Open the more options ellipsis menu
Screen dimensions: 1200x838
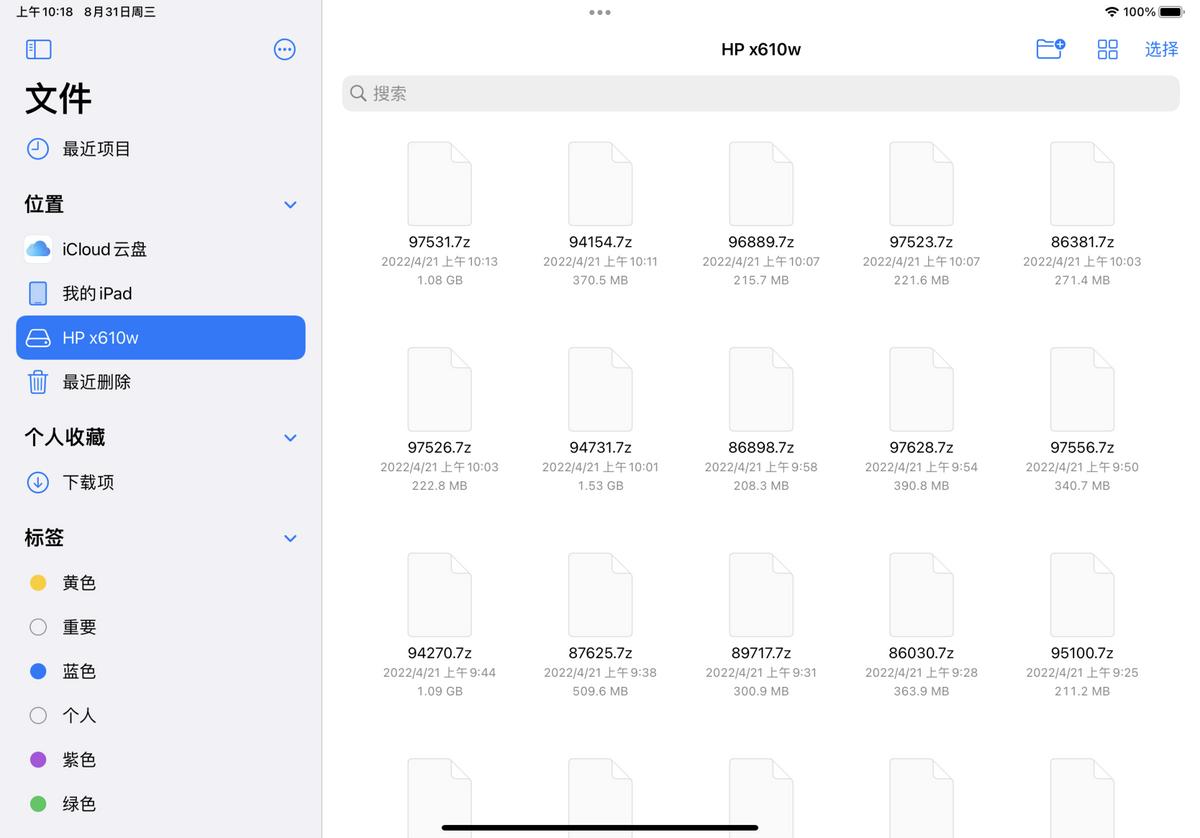pyautogui.click(x=284, y=49)
